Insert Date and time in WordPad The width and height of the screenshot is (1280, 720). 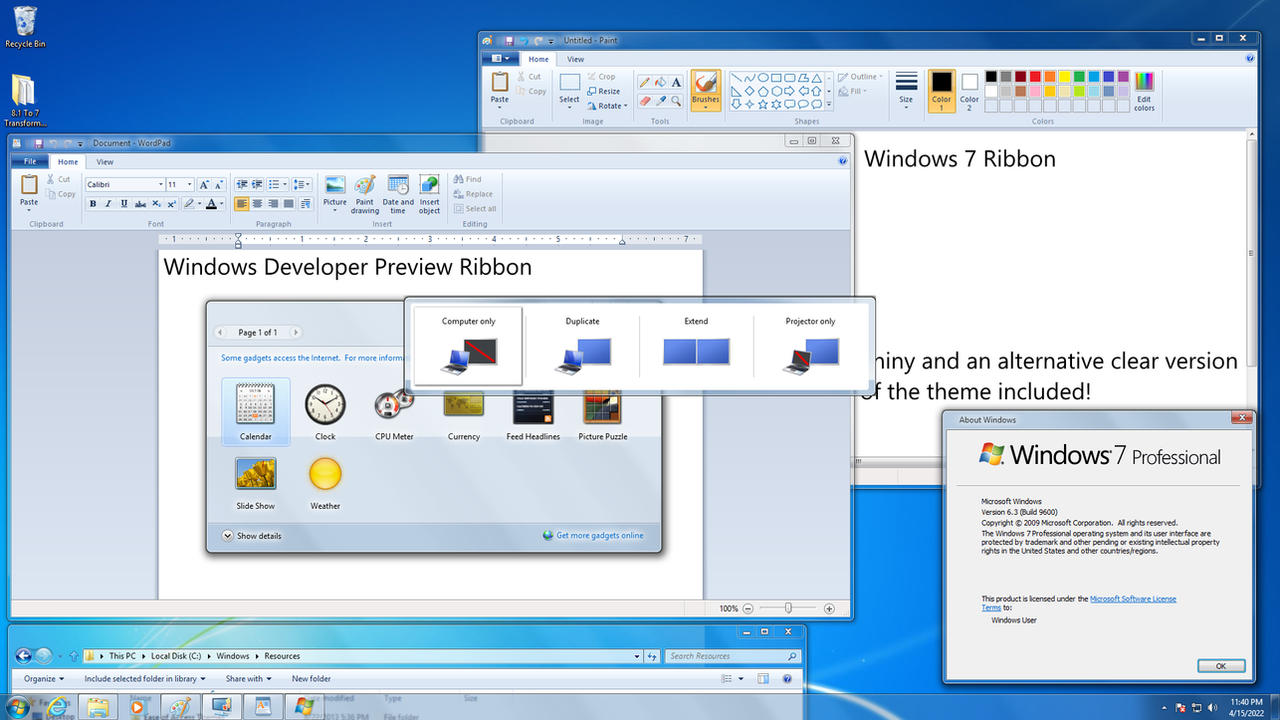click(397, 194)
